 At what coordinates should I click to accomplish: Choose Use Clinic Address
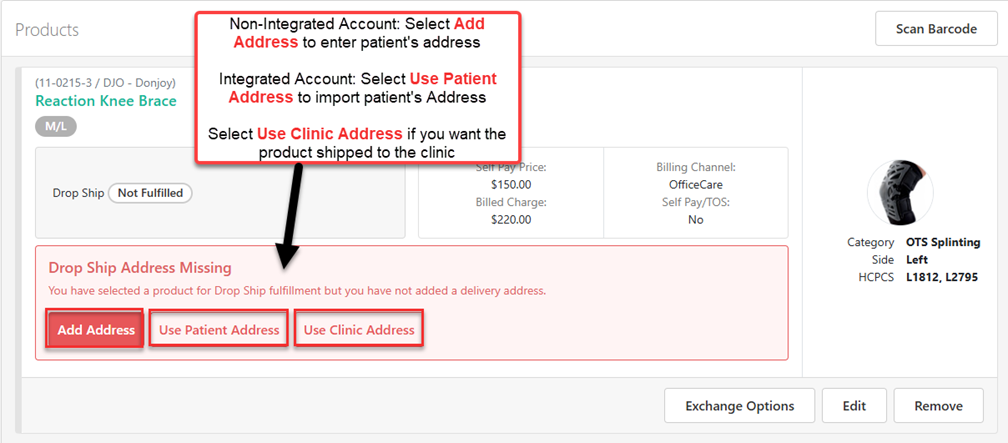click(x=359, y=330)
